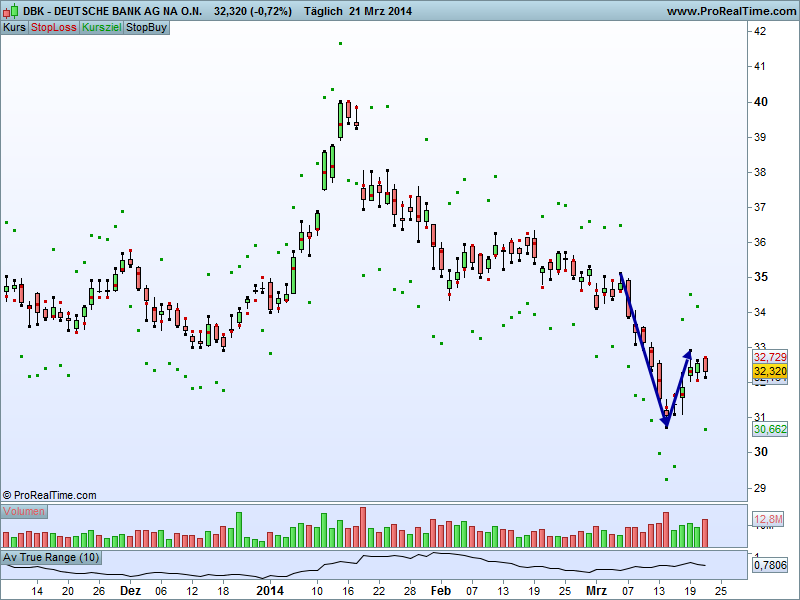Image resolution: width=800 pixels, height=600 pixels.
Task: Click the 12,8M volume value label
Action: [x=768, y=519]
